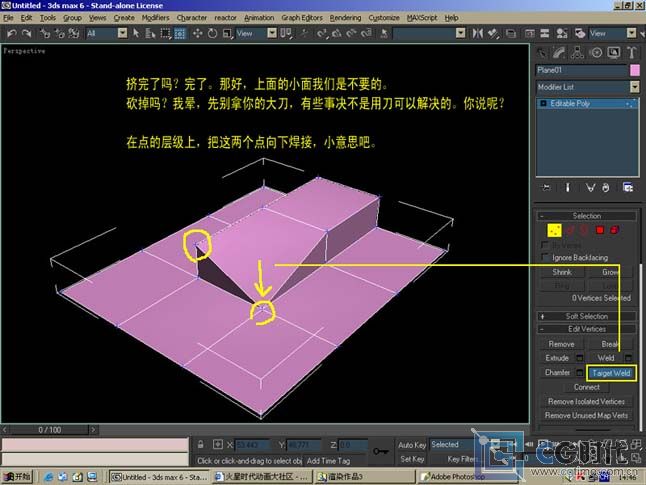Screen dimensions: 646x485
Task: Click Remove Isolated Vertices button
Action: [x=586, y=401]
